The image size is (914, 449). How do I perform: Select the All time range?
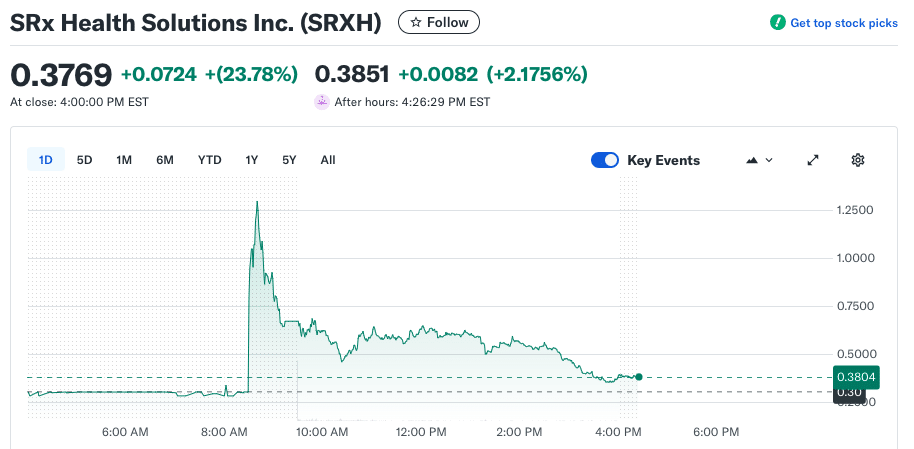(328, 160)
